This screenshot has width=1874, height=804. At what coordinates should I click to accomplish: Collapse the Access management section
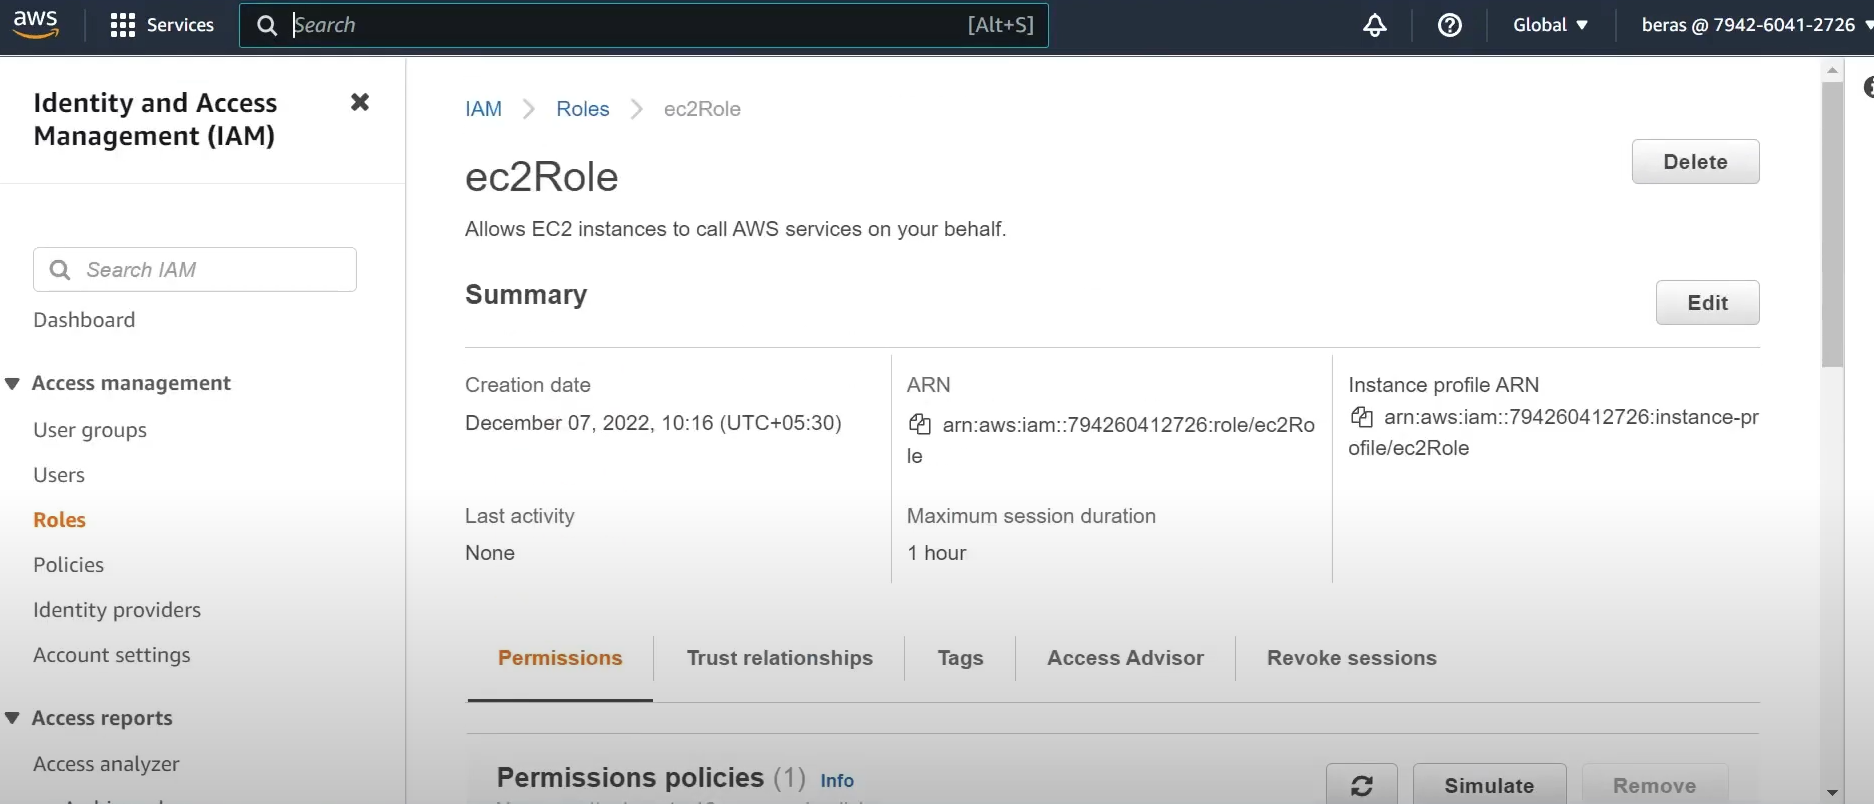point(13,384)
